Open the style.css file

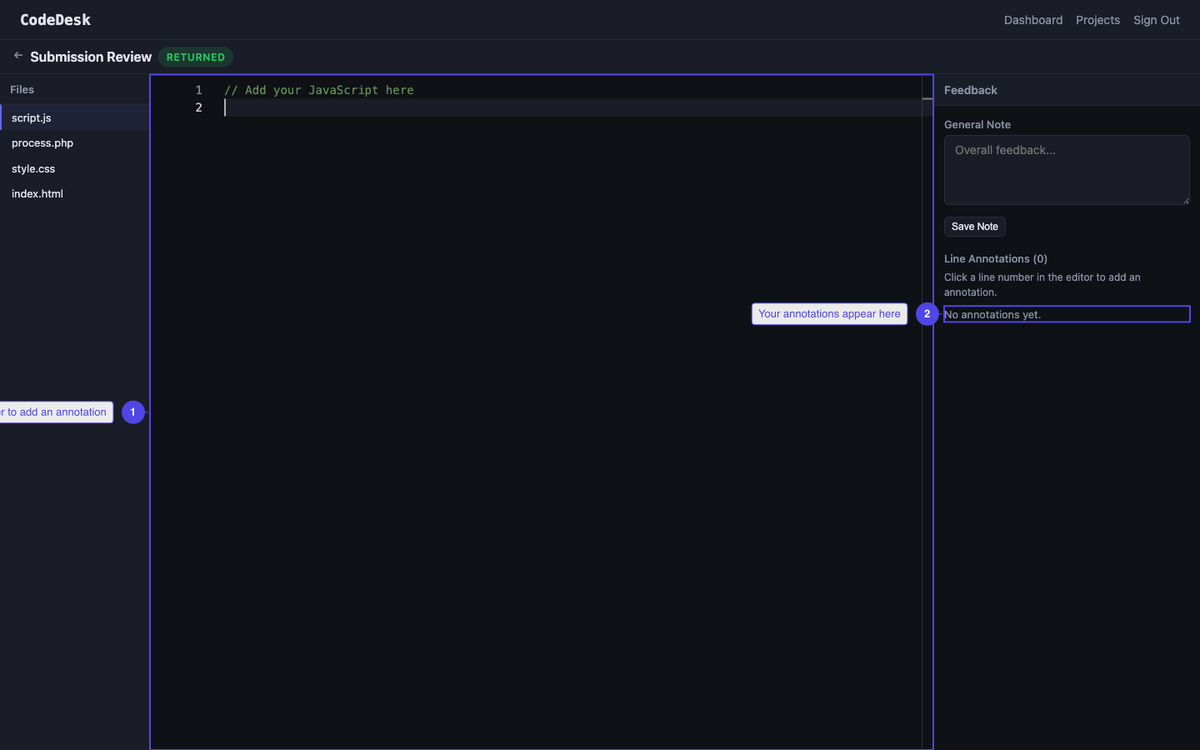(x=31, y=168)
